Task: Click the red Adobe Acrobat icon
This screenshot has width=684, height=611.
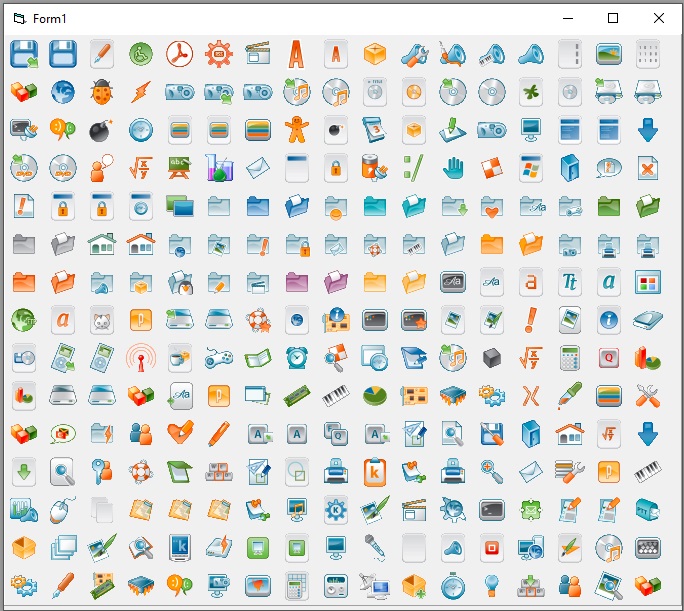Action: tap(180, 54)
